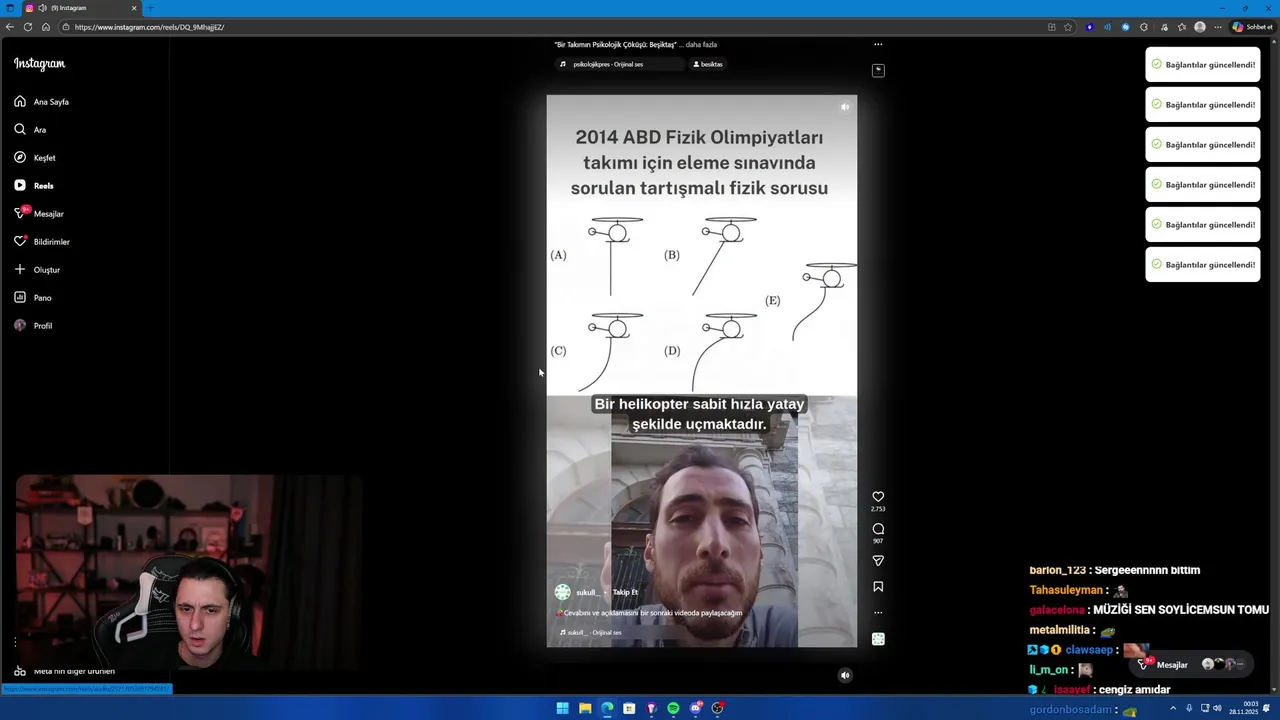Open browser home page
Viewport: 1280px width, 720px height.
point(45,27)
